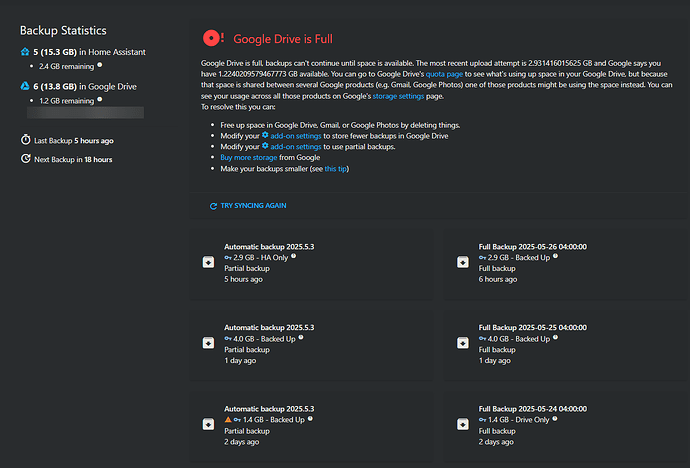The height and width of the screenshot is (468, 690).
Task: Open 'this tip' link for smaller backups
Action: click(336, 168)
